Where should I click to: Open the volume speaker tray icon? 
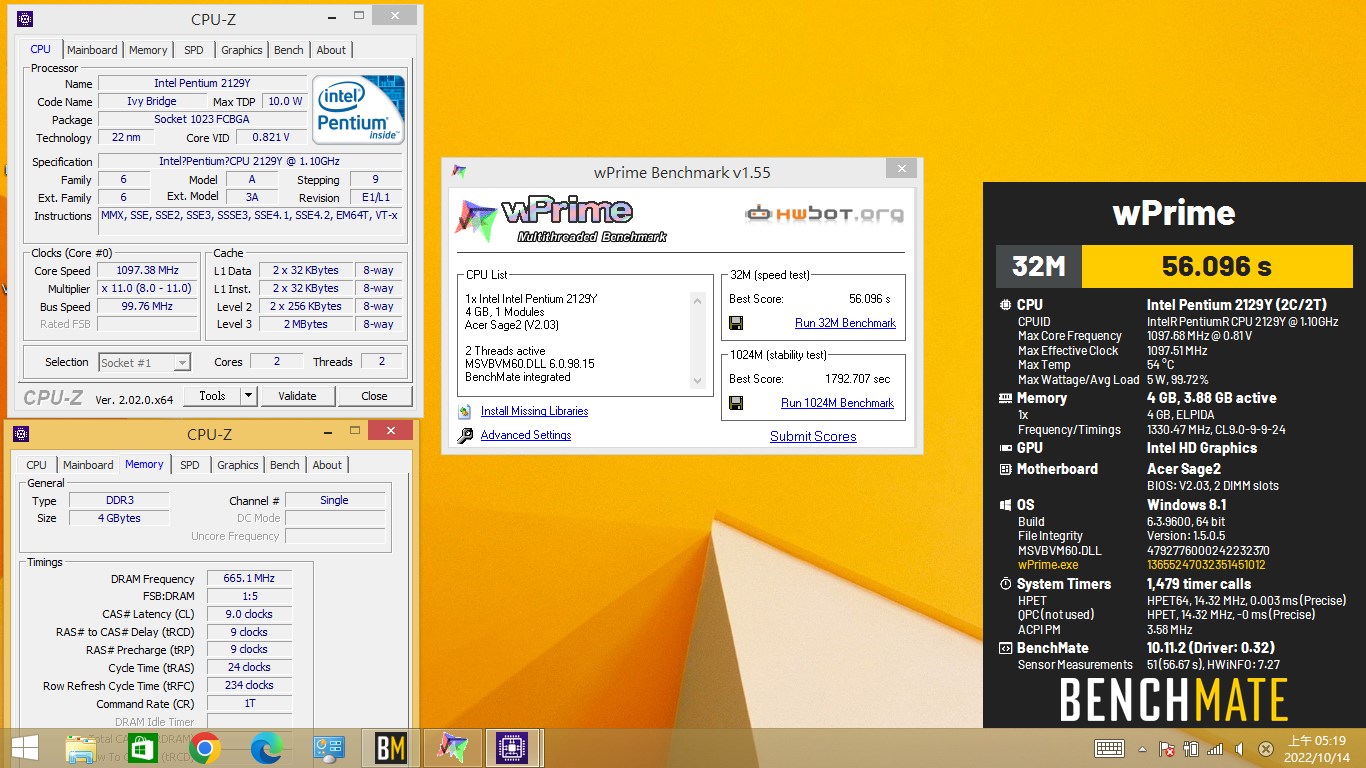1240,749
